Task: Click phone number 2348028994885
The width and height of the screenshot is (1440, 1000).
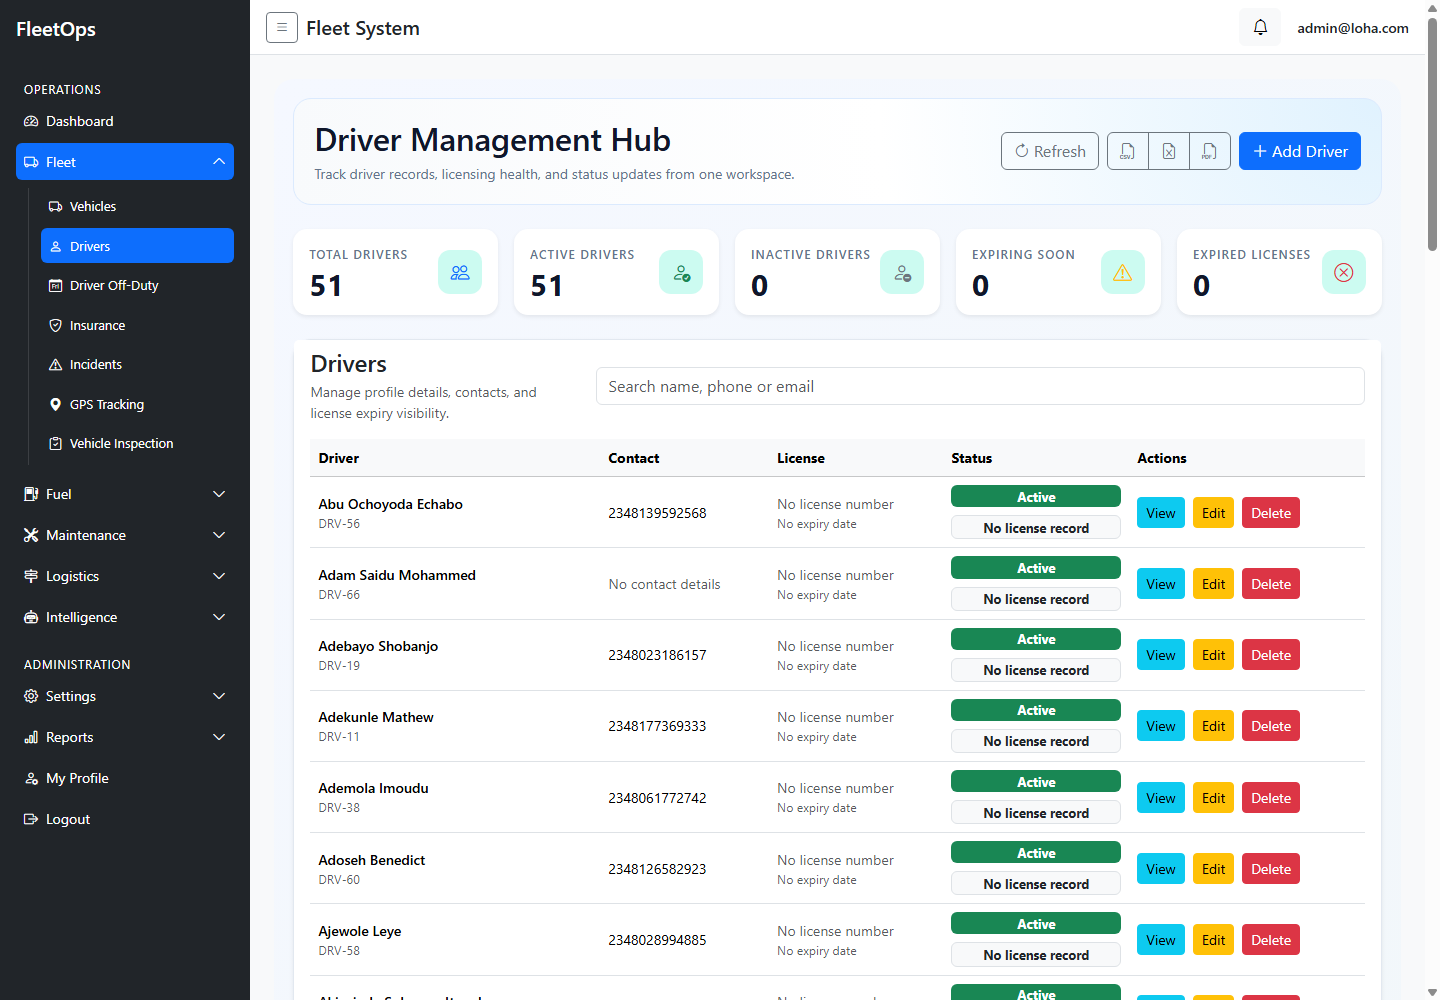Action: pyautogui.click(x=657, y=940)
